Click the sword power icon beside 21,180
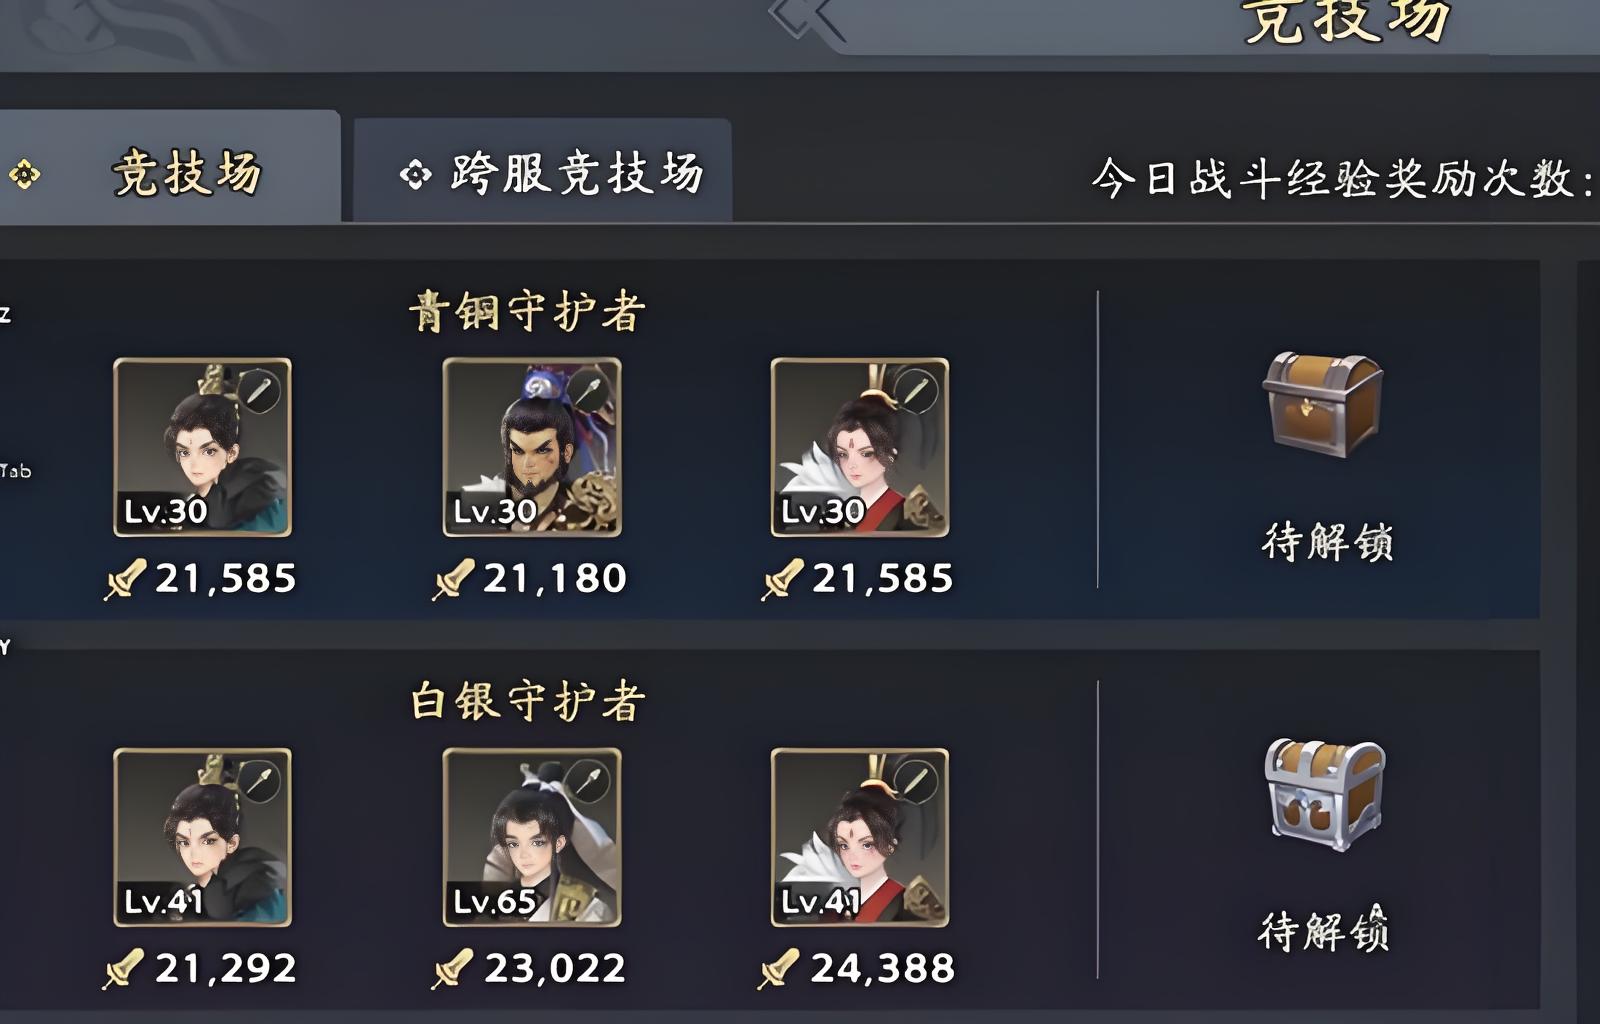Screen dimensions: 1600x1024 (453, 579)
